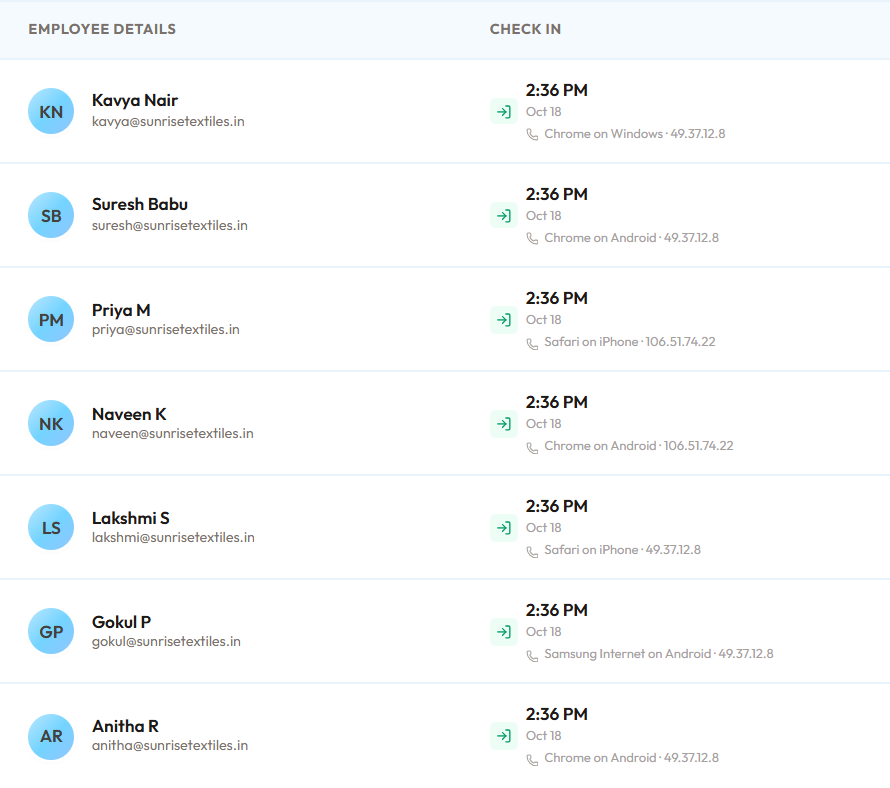This screenshot has width=890, height=788.
Task: Click email kavya@sunrisetextiles.in
Action: click(168, 121)
